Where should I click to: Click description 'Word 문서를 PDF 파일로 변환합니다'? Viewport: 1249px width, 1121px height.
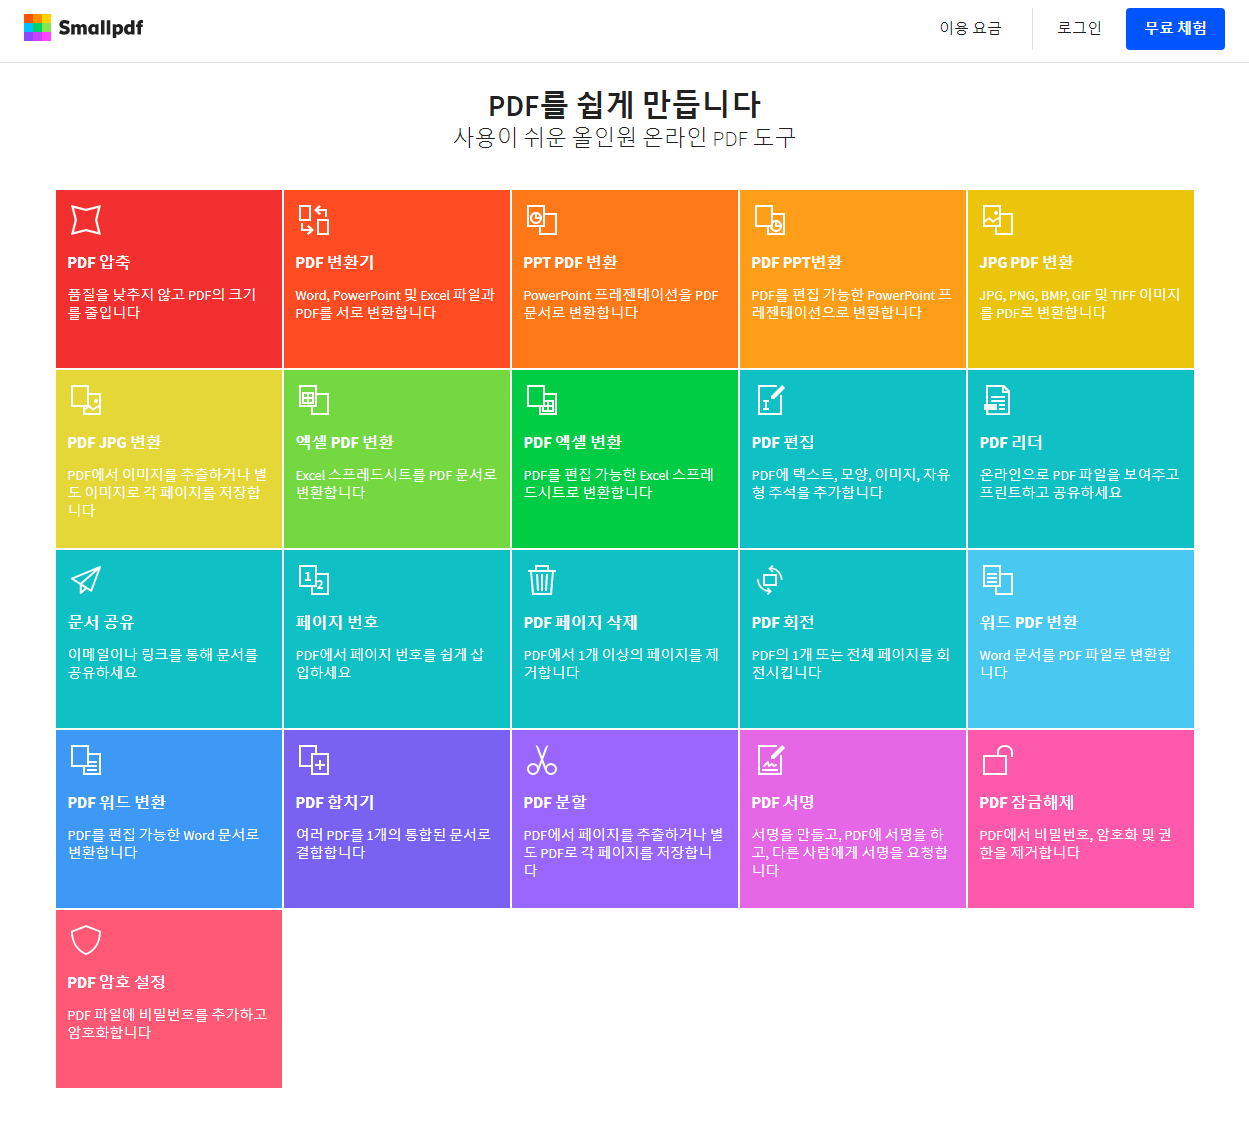click(x=1075, y=663)
